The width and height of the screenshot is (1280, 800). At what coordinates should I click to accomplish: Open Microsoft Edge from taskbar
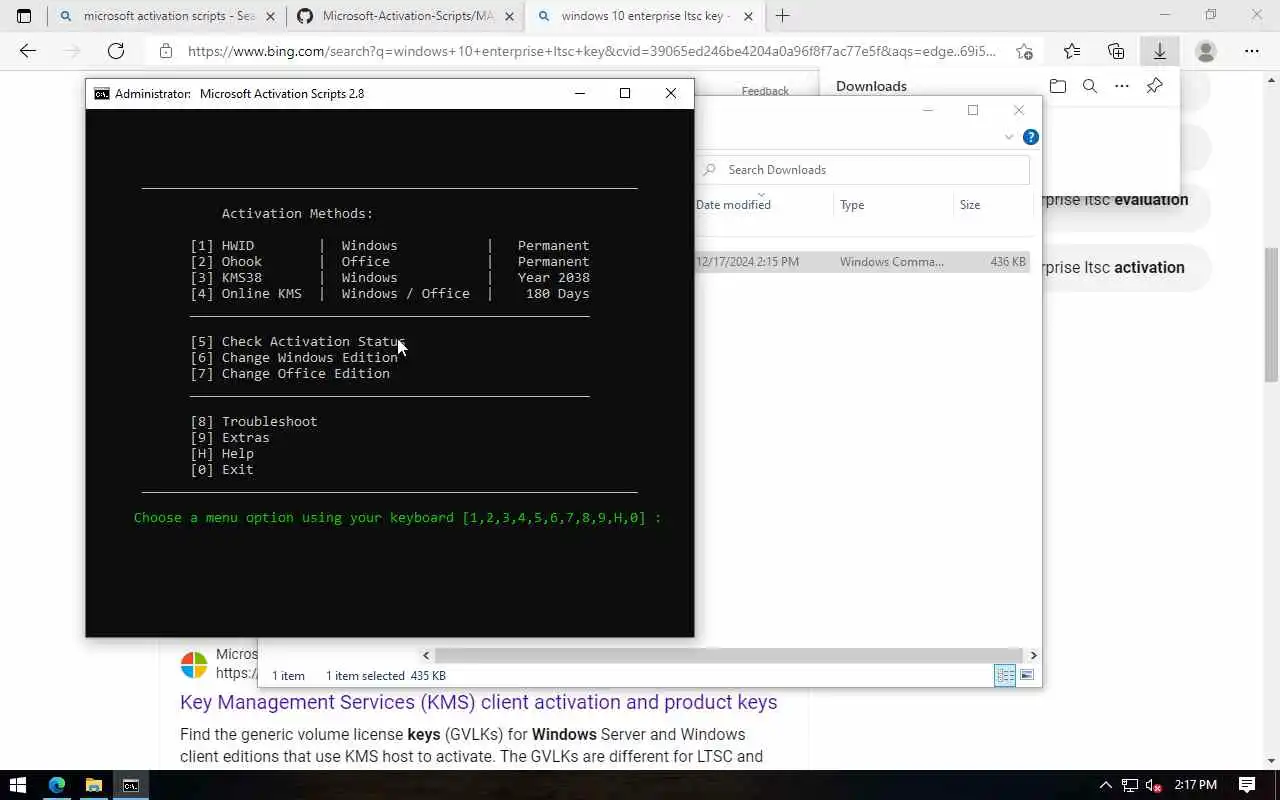point(56,785)
